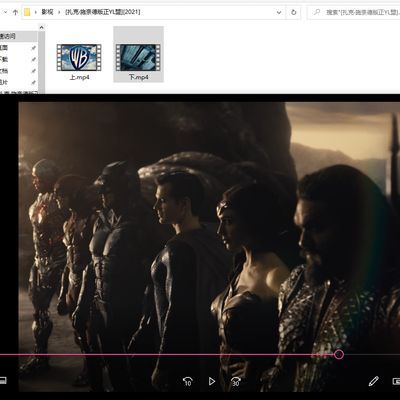Open the pencil edit tool in player
Screen dimensions: 400x400
(374, 381)
